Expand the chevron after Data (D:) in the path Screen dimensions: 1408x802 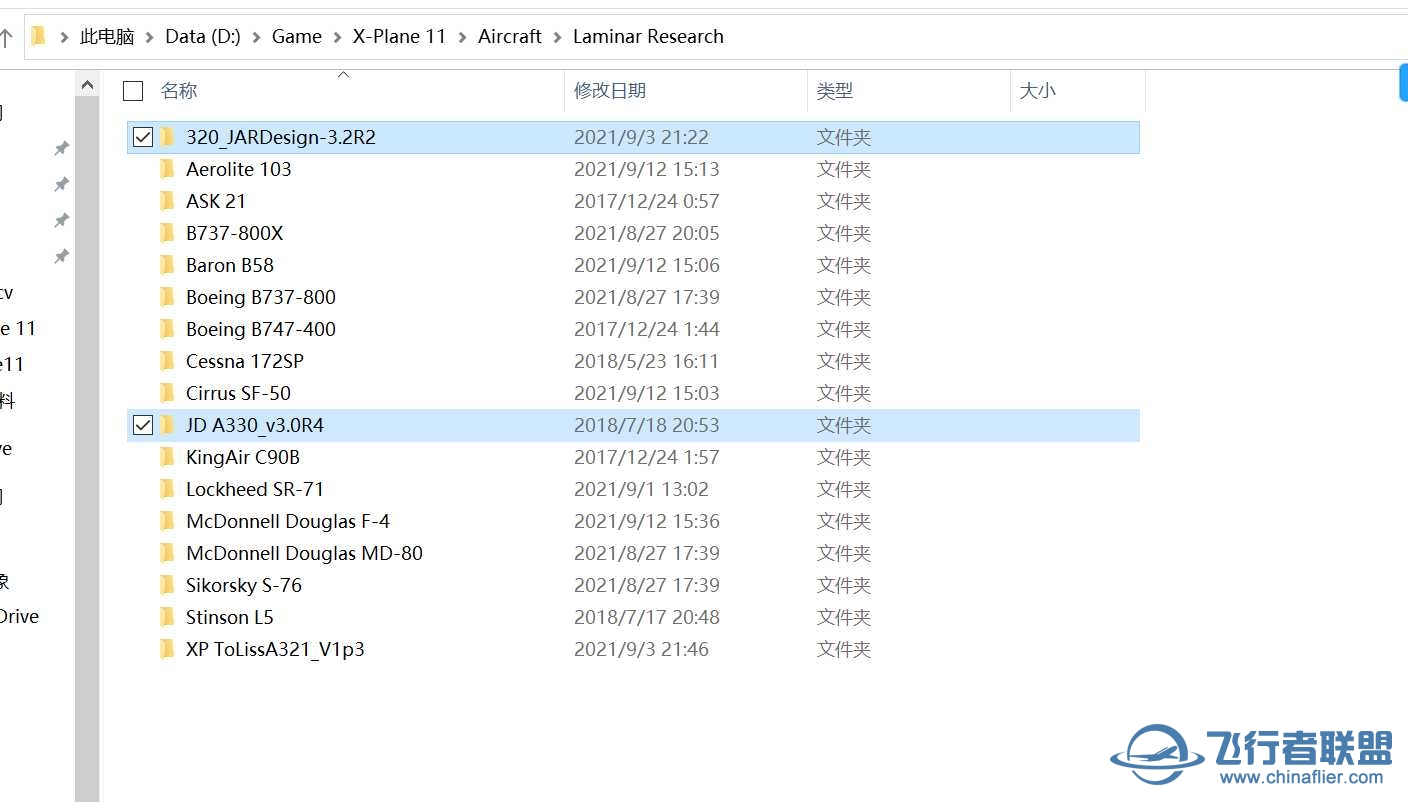tap(256, 37)
